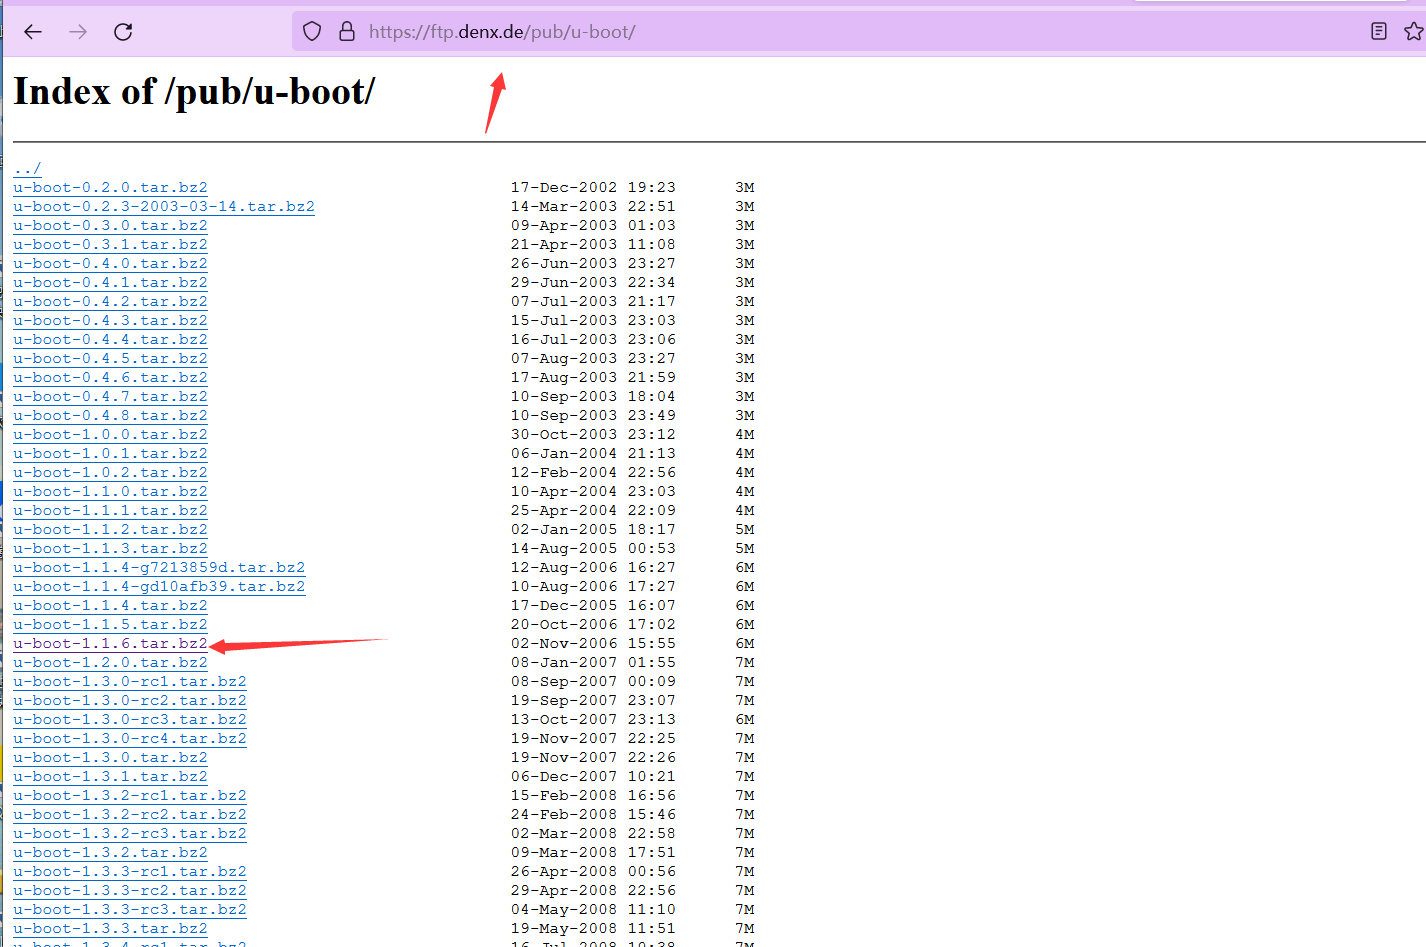Open the parent directory link
Screen dimensions: 1426x947
tap(26, 168)
